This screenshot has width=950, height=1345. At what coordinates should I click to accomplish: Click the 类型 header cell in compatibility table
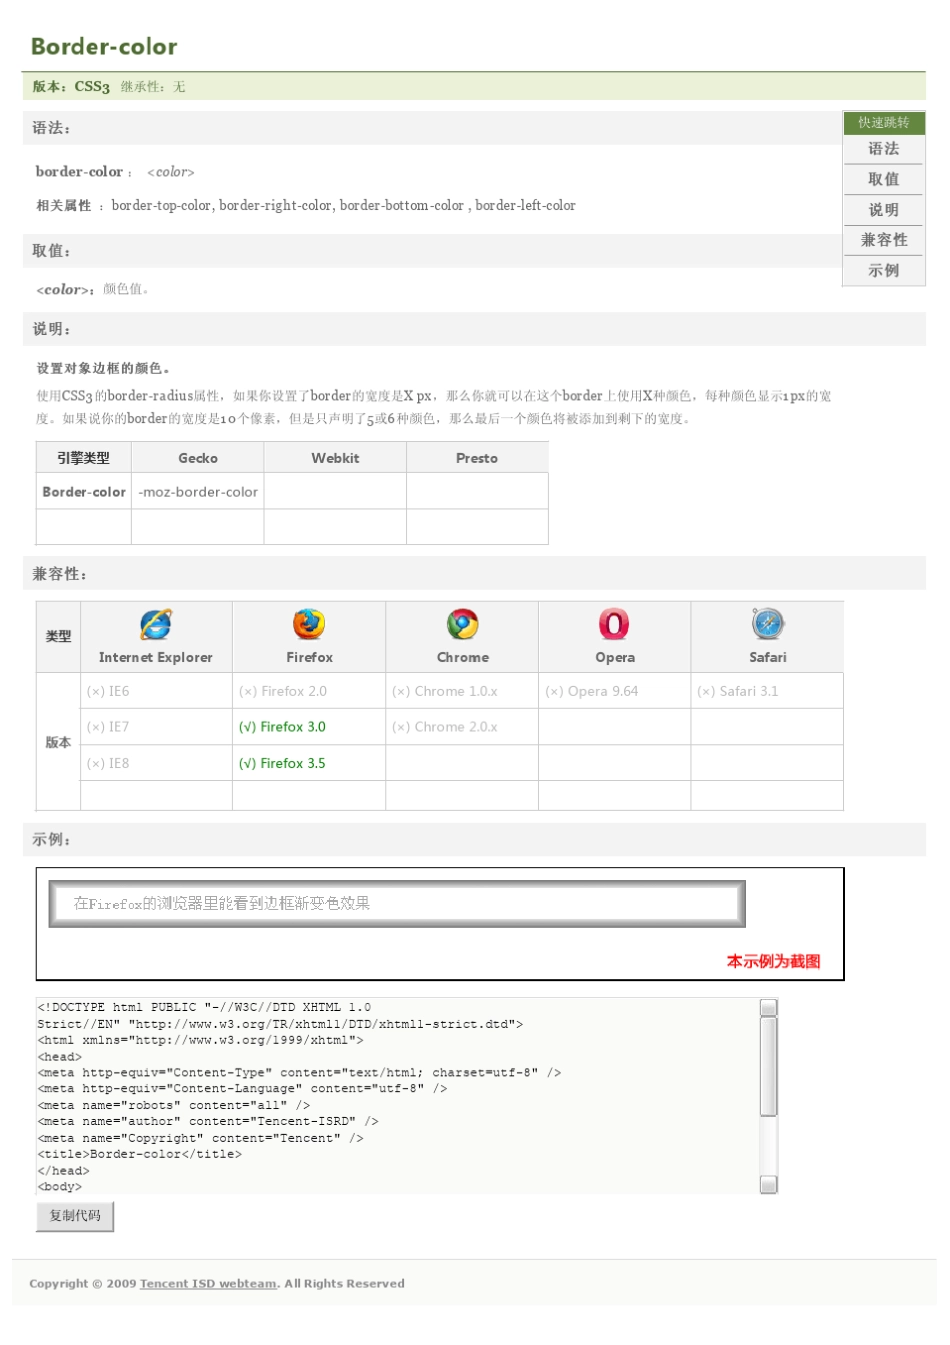point(58,636)
